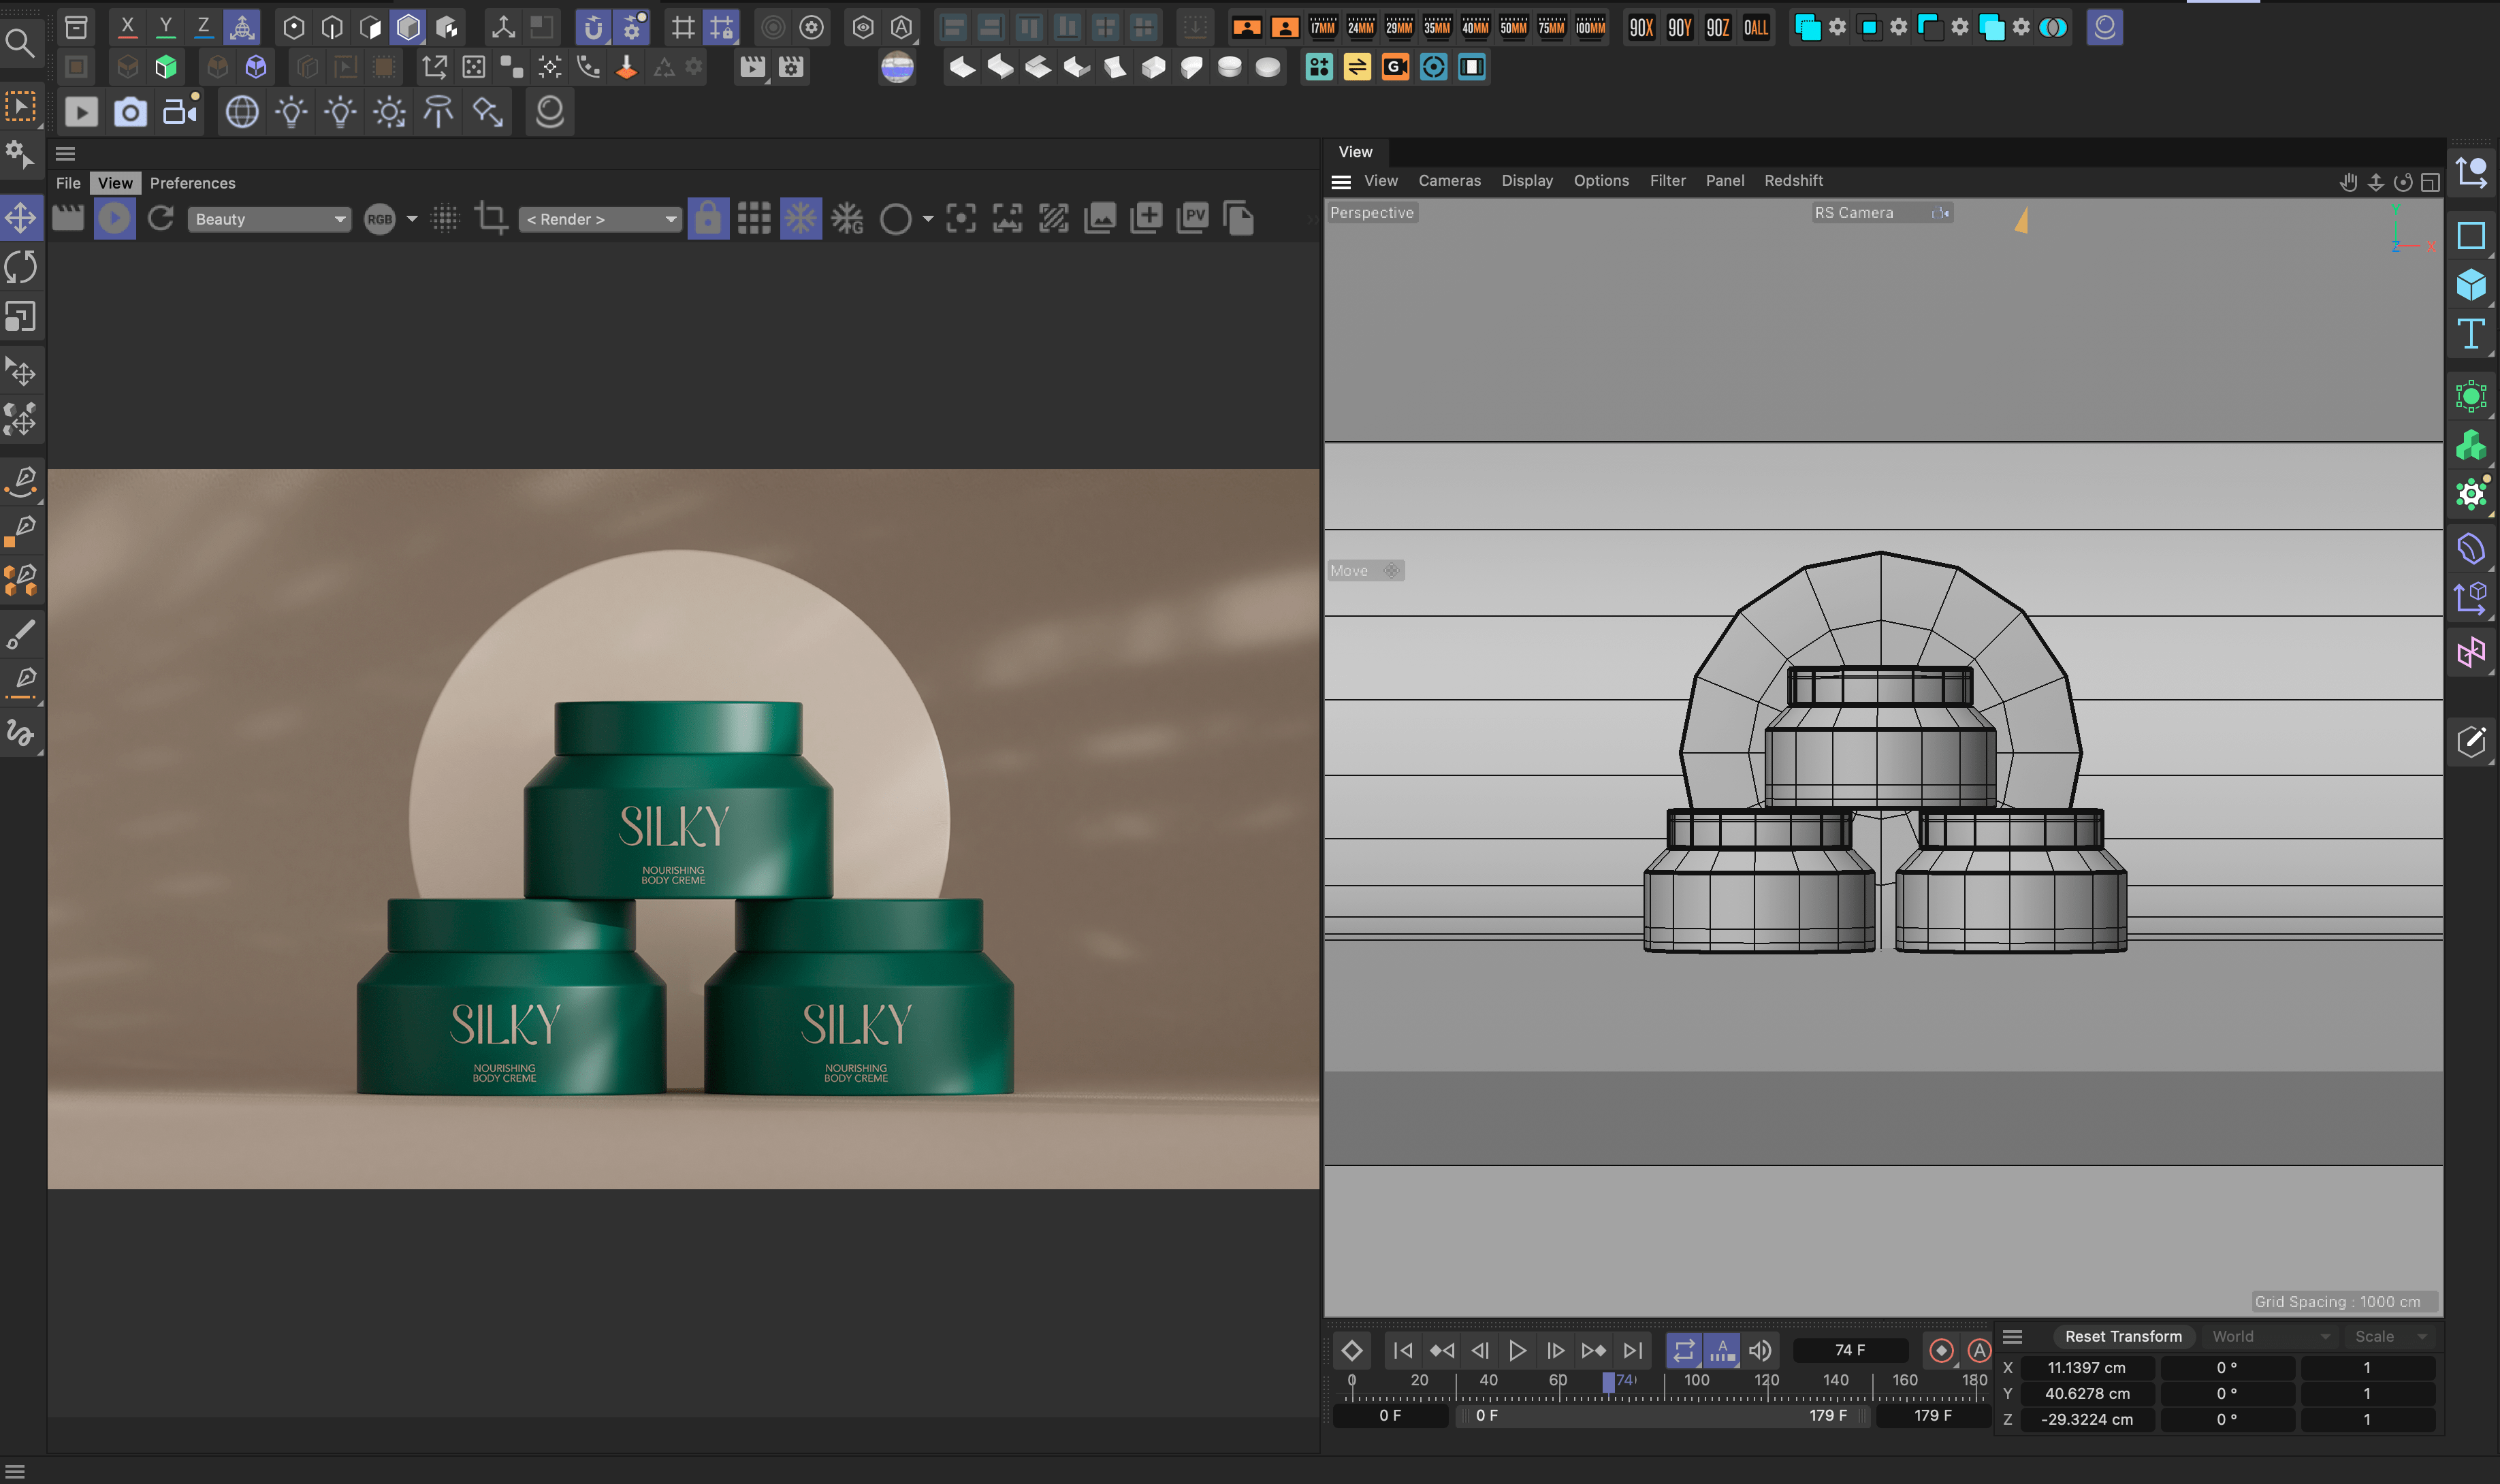Click the crop region icon in render view
Screen dimensions: 2500x1484
point(490,218)
